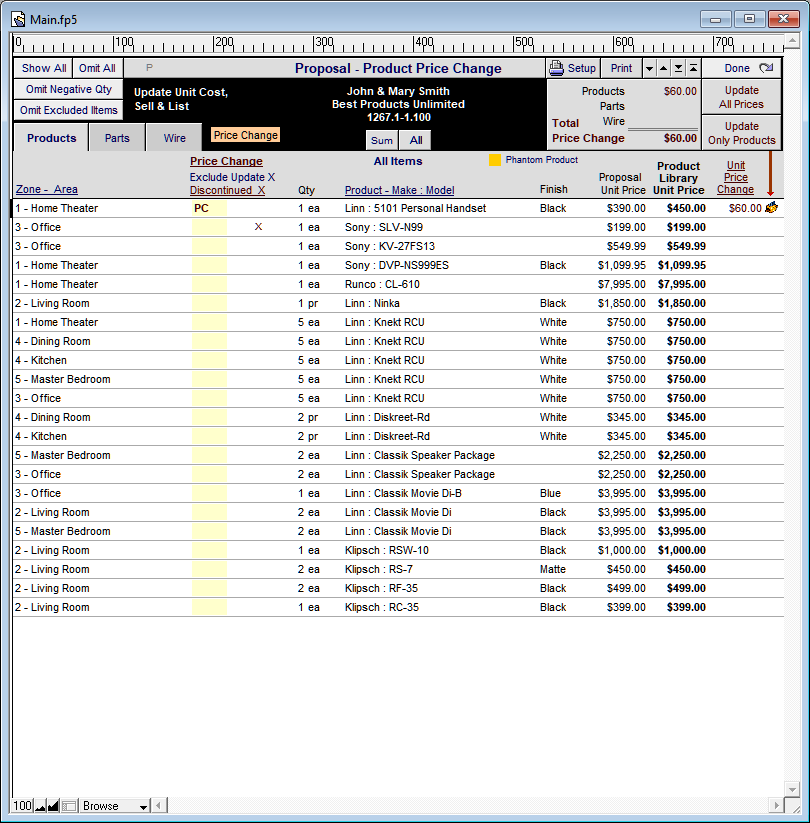Toggle the price change field for Sony DVP-NS999ES
The height and width of the screenshot is (823, 810).
(x=209, y=265)
